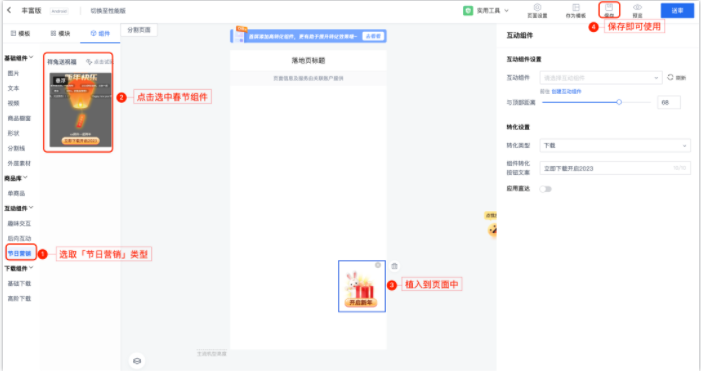Image resolution: width=701 pixels, height=371 pixels.
Task: Select 图片 basic component
Action: [x=13, y=73]
